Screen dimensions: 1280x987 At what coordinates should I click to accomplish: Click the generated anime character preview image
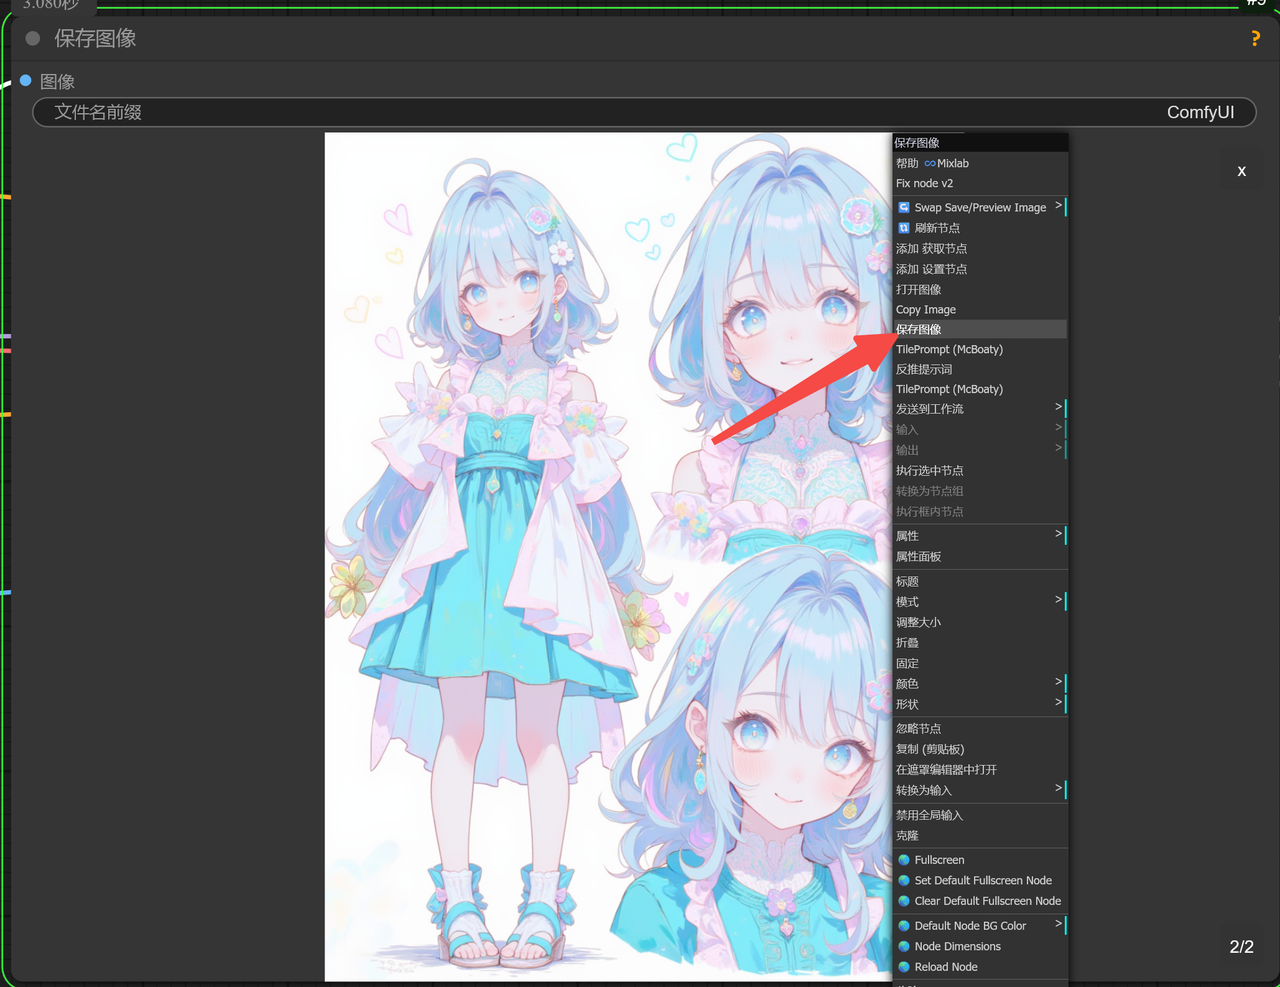(608, 557)
